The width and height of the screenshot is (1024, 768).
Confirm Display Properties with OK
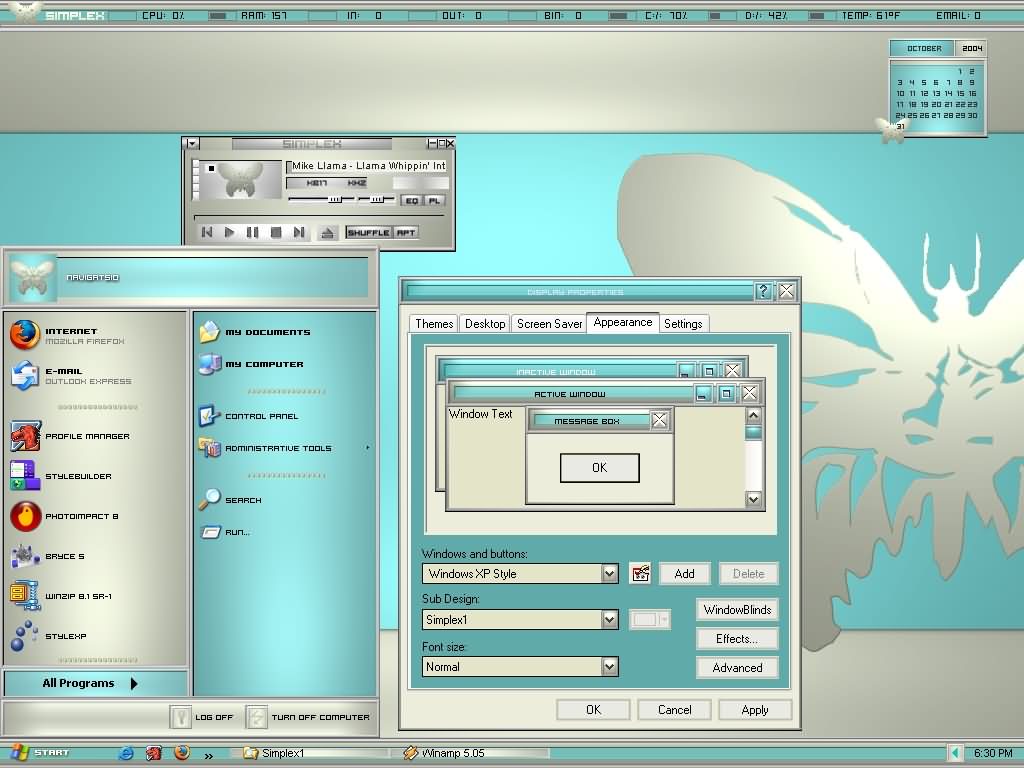tap(594, 710)
